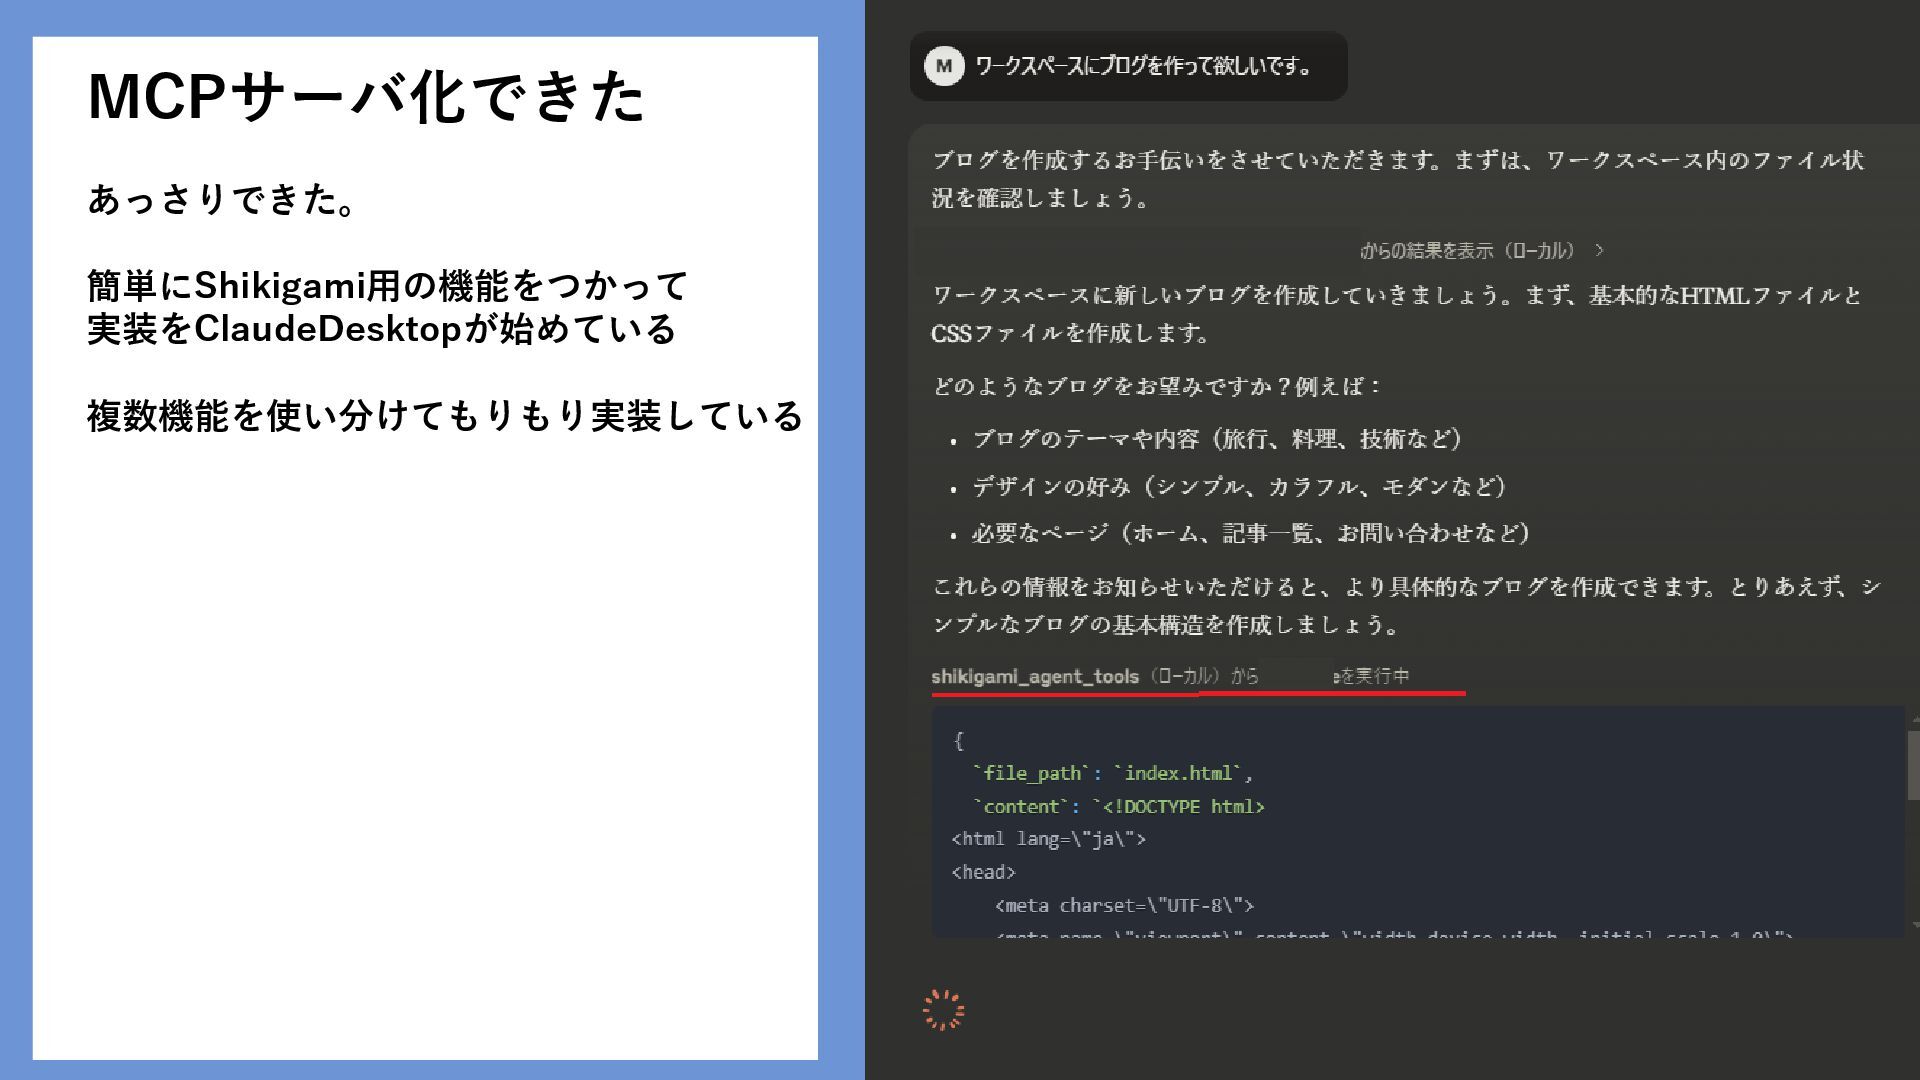Click the opening brace of the code block
Viewport: 1920px width, 1080px height.
[x=958, y=740]
